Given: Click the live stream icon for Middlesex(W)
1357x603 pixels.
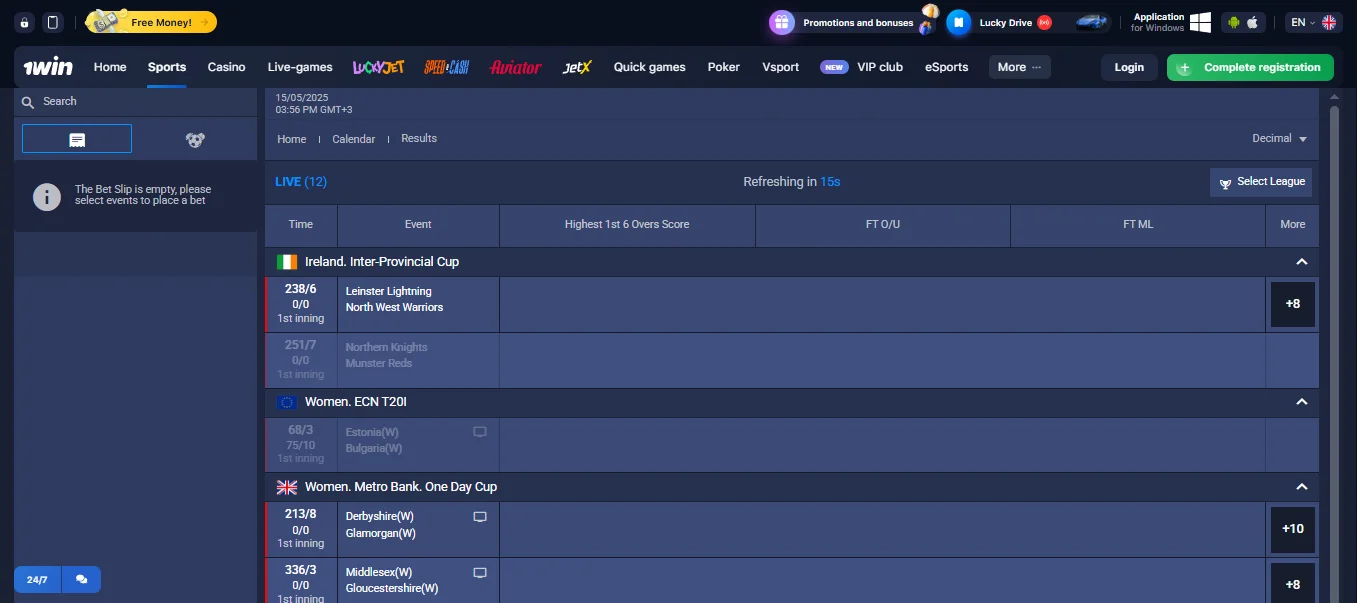Looking at the screenshot, I should tap(480, 573).
